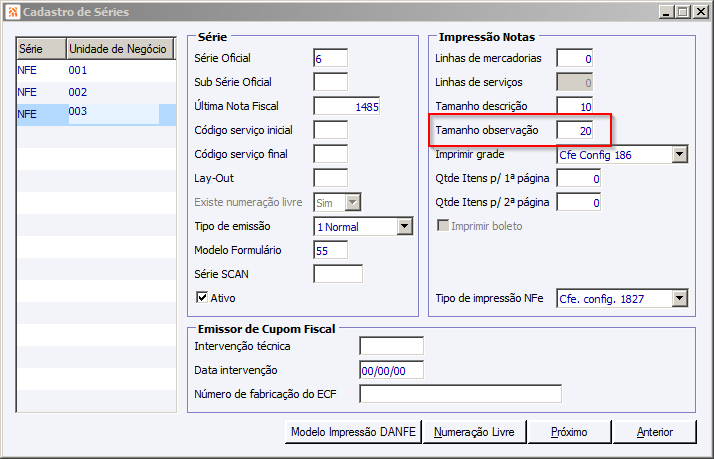Image resolution: width=714 pixels, height=459 pixels.
Task: Go to the Próximo record
Action: point(567,432)
